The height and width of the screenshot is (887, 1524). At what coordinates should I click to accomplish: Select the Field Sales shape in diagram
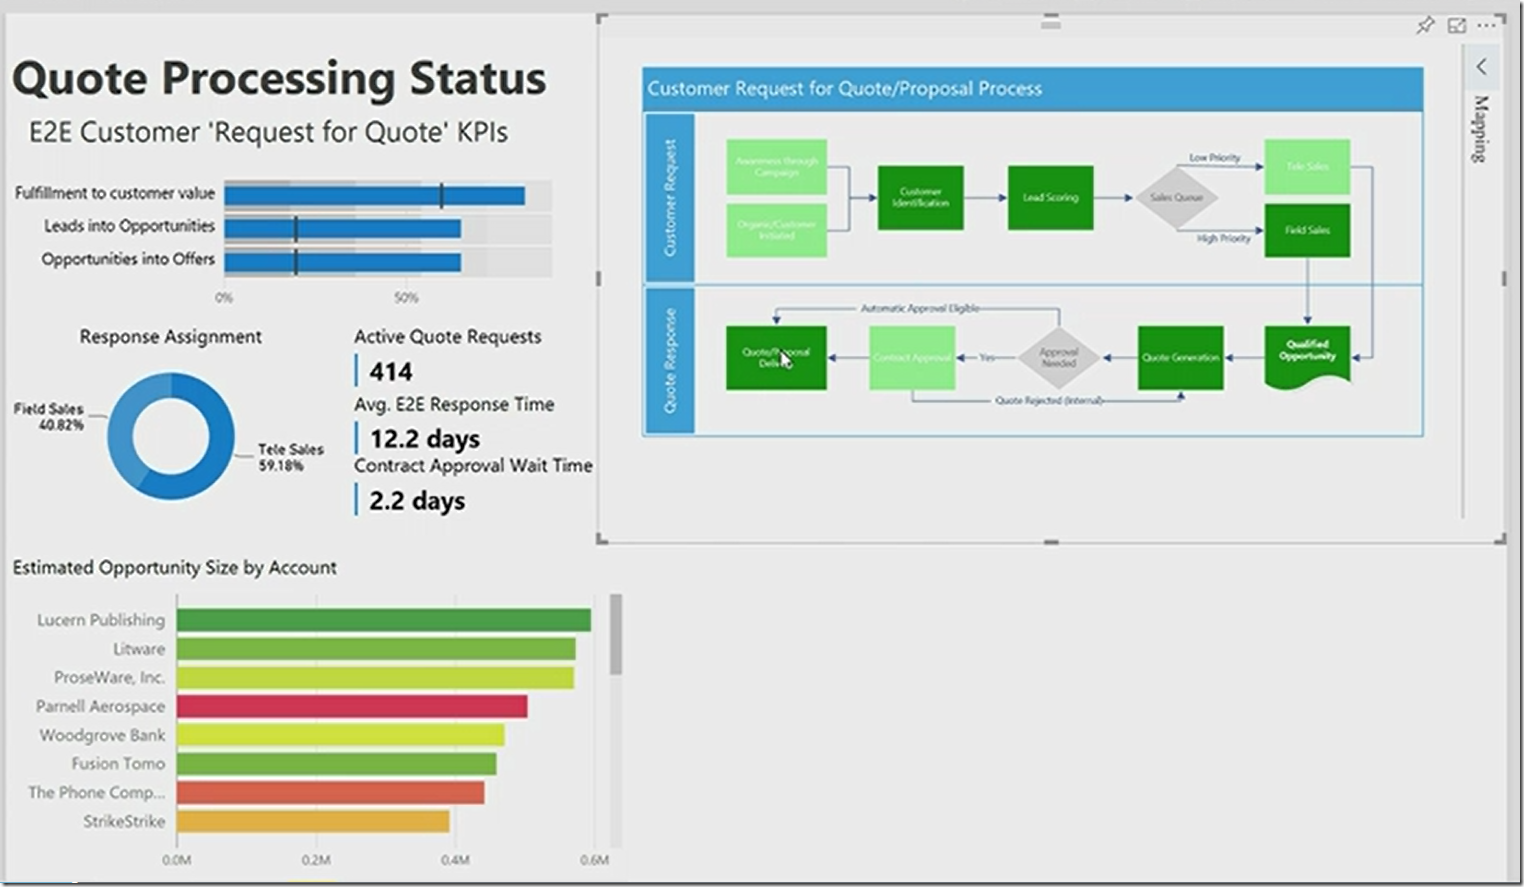pyautogui.click(x=1307, y=230)
